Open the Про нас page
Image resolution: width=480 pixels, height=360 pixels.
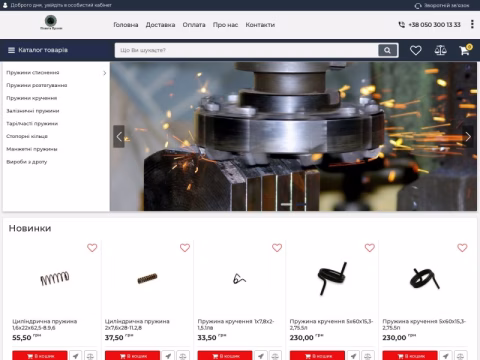226,25
